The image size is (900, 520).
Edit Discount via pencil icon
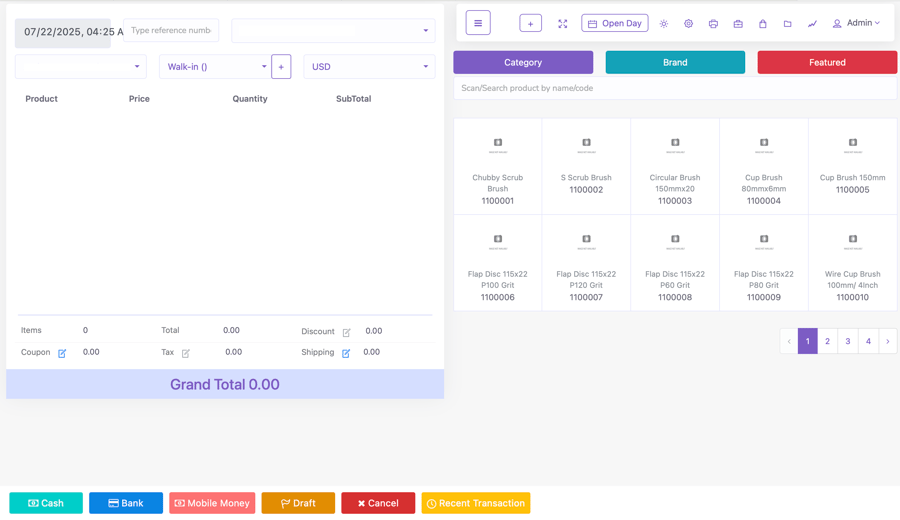(x=346, y=332)
